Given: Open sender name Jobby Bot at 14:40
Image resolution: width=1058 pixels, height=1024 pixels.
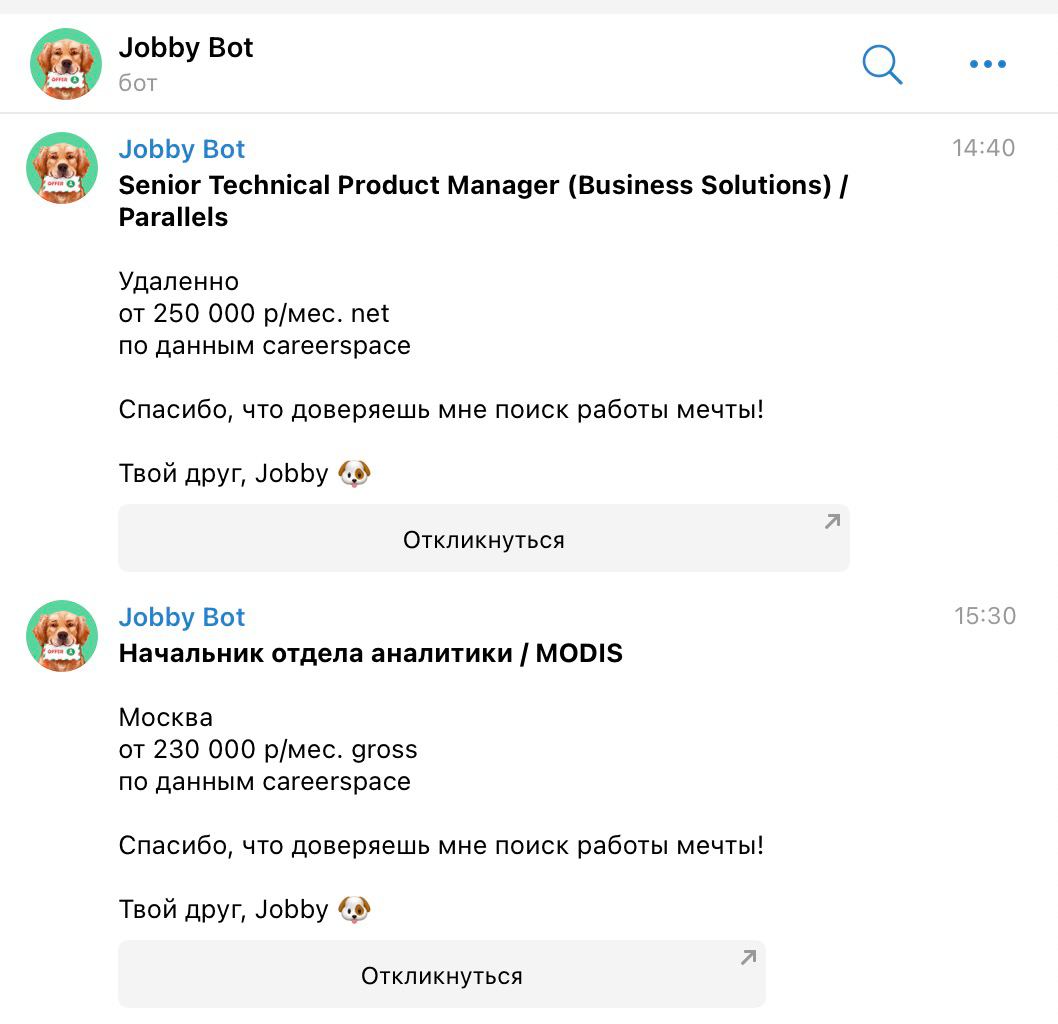Looking at the screenshot, I should coord(182,149).
